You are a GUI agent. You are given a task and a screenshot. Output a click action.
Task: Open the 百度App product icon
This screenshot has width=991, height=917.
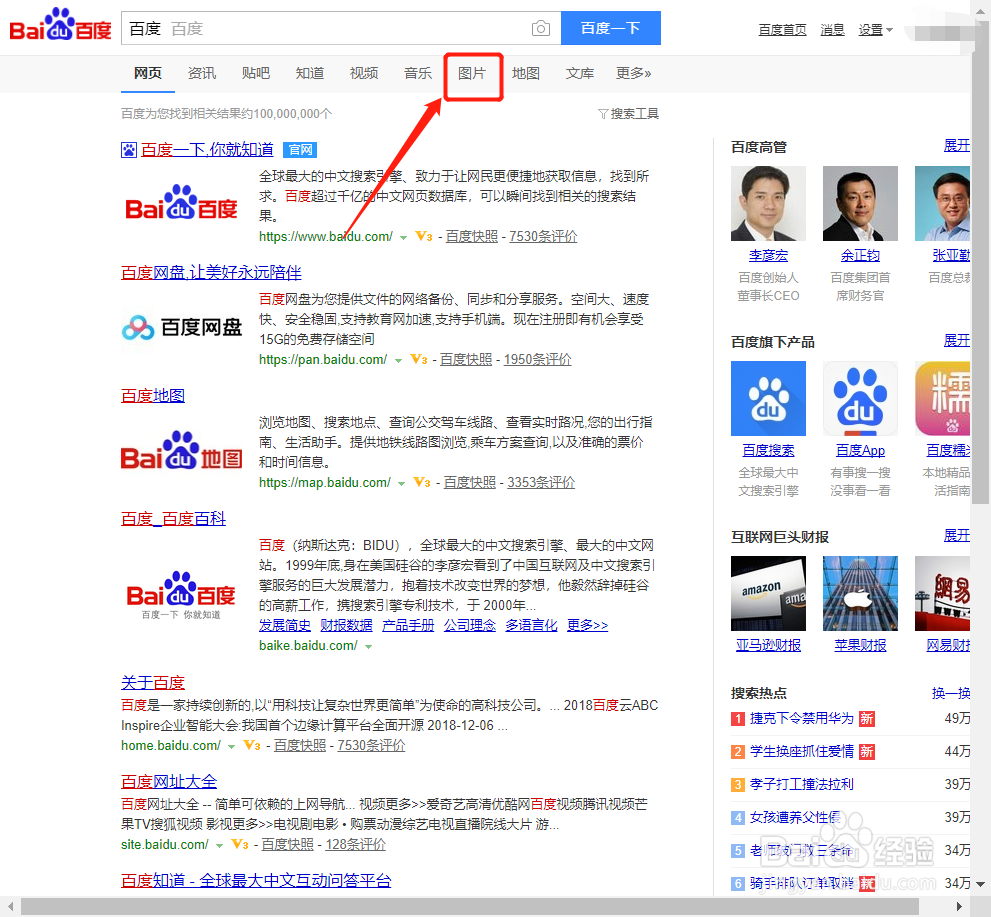(860, 399)
